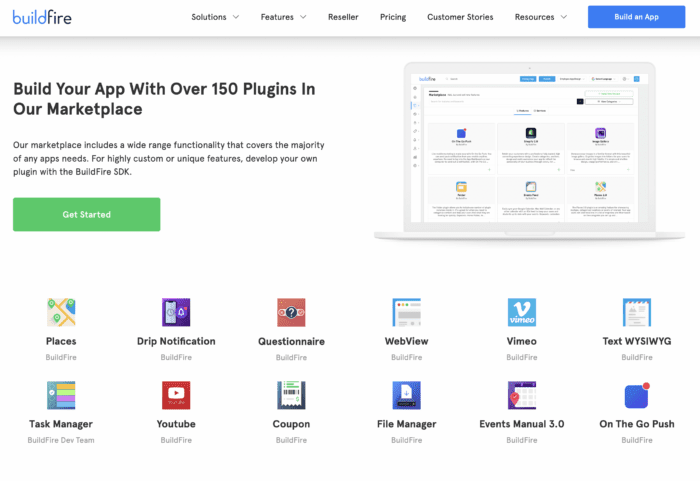Image resolution: width=700 pixels, height=481 pixels.
Task: Open the Youtube title link
Action: pyautogui.click(x=176, y=424)
